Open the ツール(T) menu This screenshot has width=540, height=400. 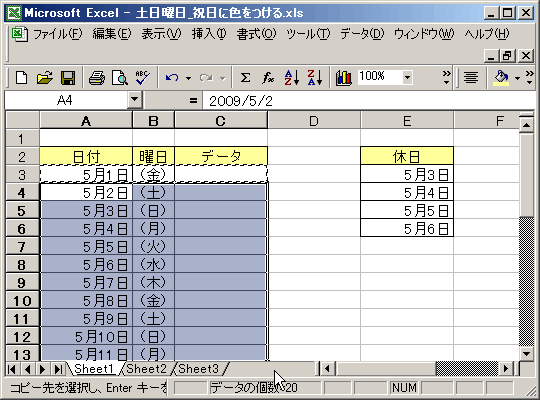(308, 34)
